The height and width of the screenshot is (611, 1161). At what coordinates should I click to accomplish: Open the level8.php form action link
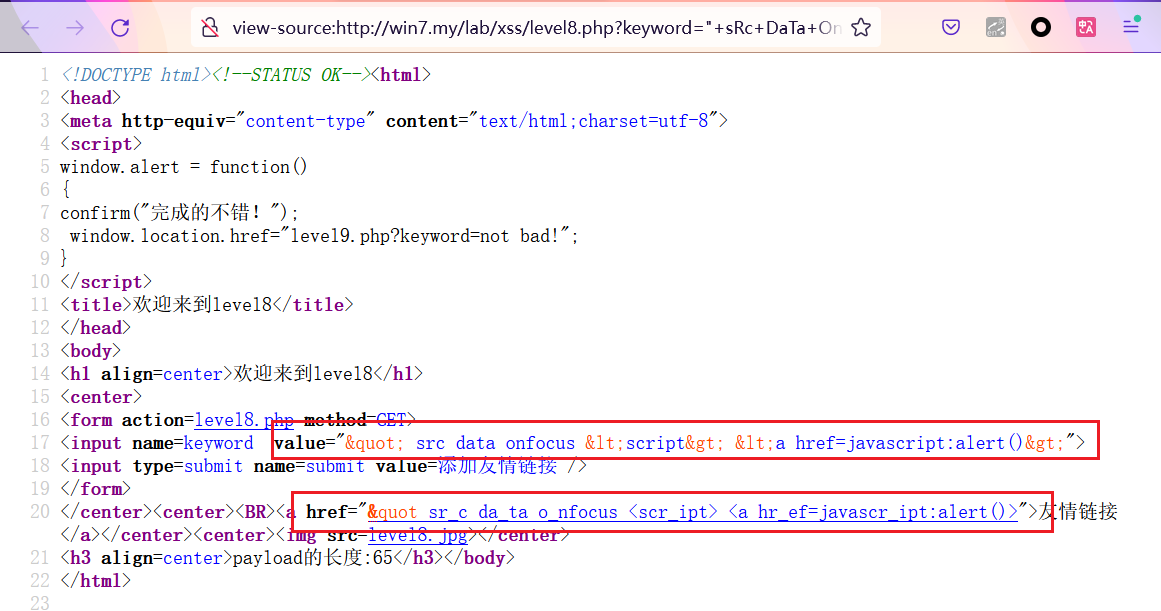pyautogui.click(x=244, y=420)
